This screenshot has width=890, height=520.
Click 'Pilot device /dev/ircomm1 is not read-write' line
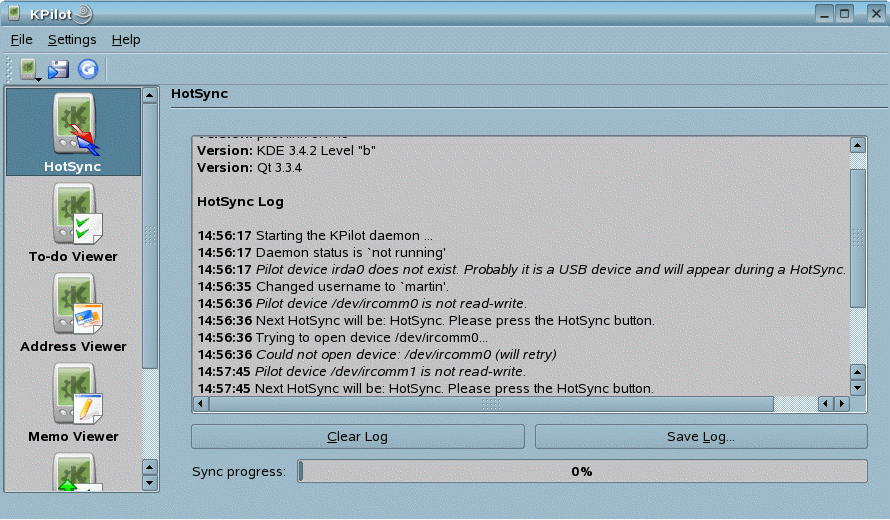362,372
